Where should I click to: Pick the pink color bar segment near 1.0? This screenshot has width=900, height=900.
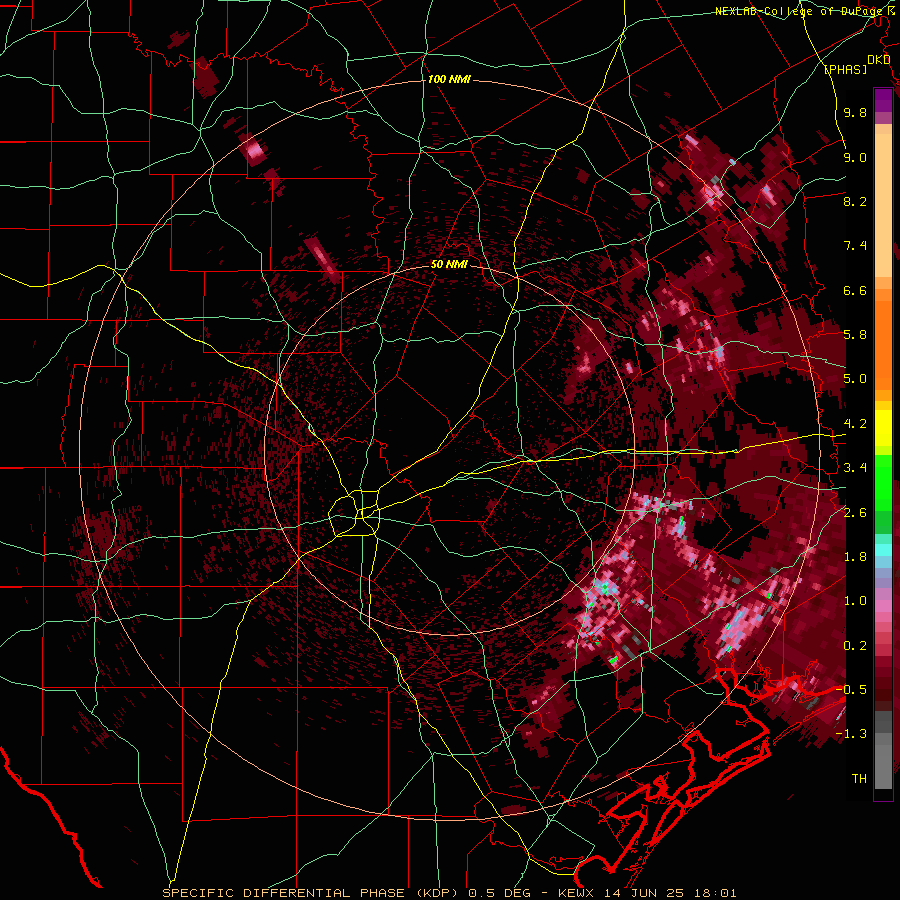coord(883,606)
